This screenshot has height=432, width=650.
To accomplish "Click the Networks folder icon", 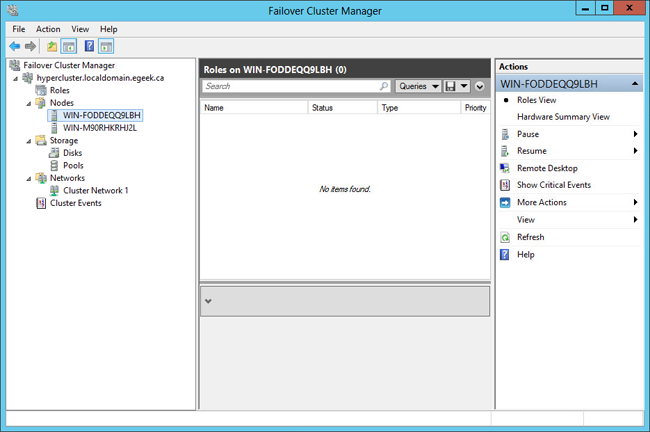I will pyautogui.click(x=41, y=178).
